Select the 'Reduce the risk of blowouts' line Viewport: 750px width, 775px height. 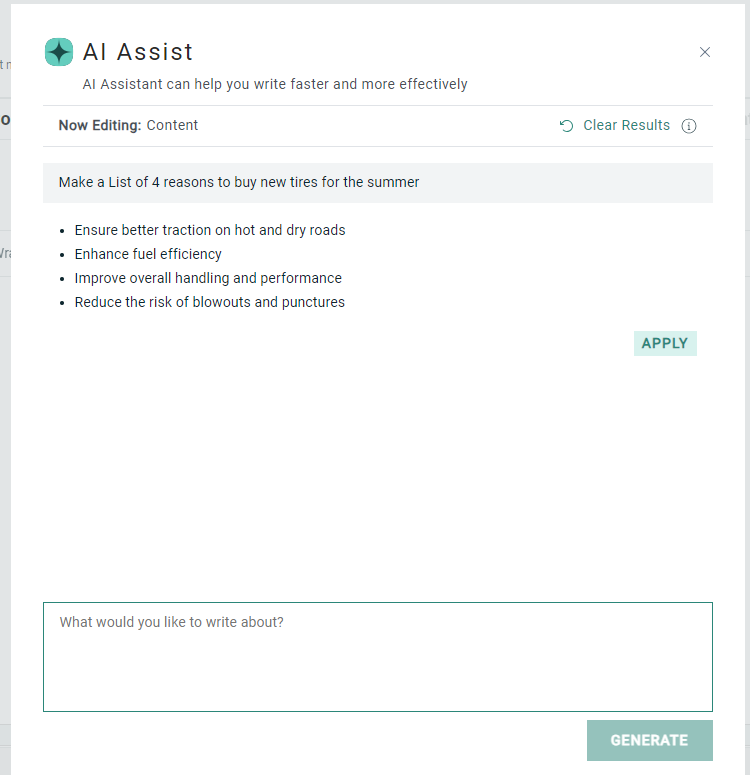pyautogui.click(x=209, y=302)
